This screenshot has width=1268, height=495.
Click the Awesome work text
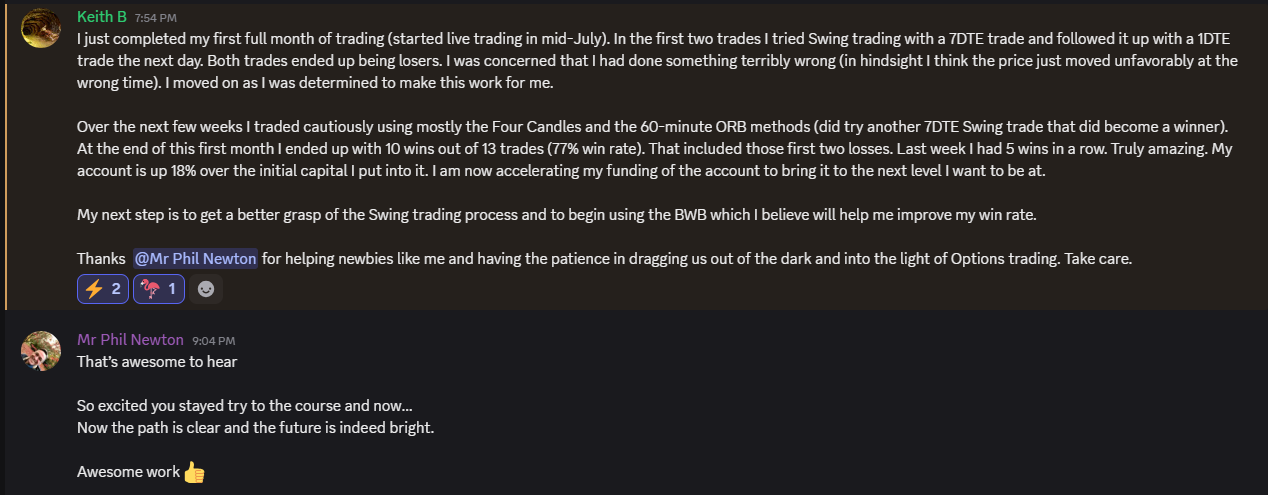click(x=129, y=472)
